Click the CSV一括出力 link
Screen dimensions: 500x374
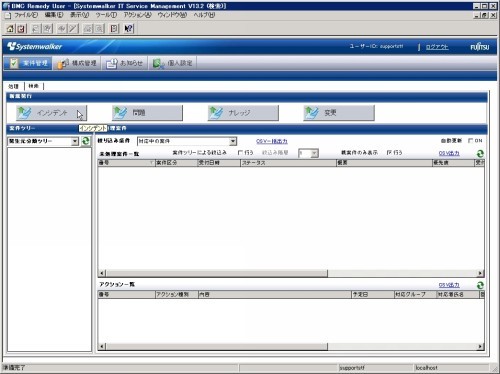click(272, 141)
